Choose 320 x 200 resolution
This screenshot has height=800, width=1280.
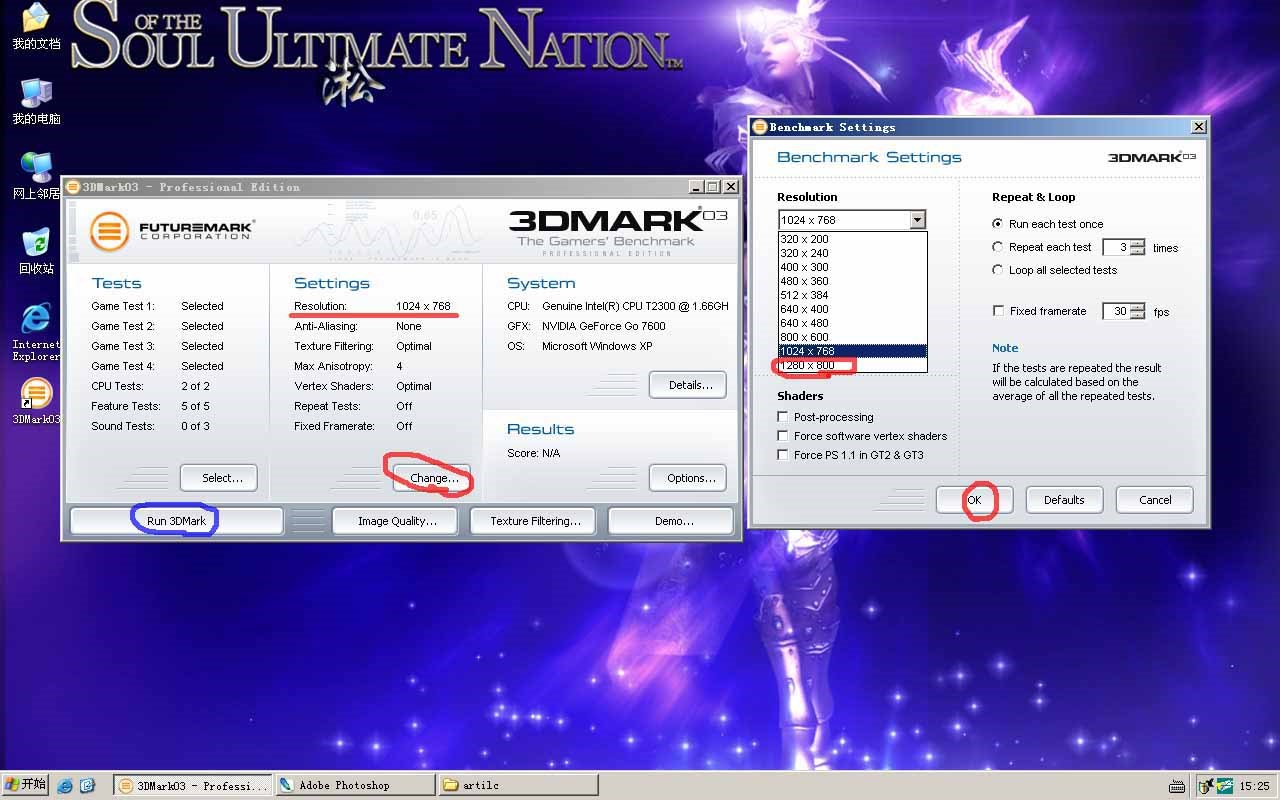(x=853, y=239)
